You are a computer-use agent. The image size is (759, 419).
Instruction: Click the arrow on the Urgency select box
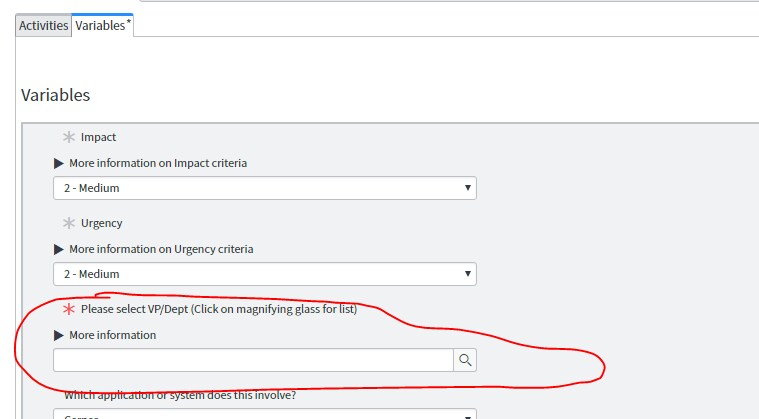click(468, 273)
